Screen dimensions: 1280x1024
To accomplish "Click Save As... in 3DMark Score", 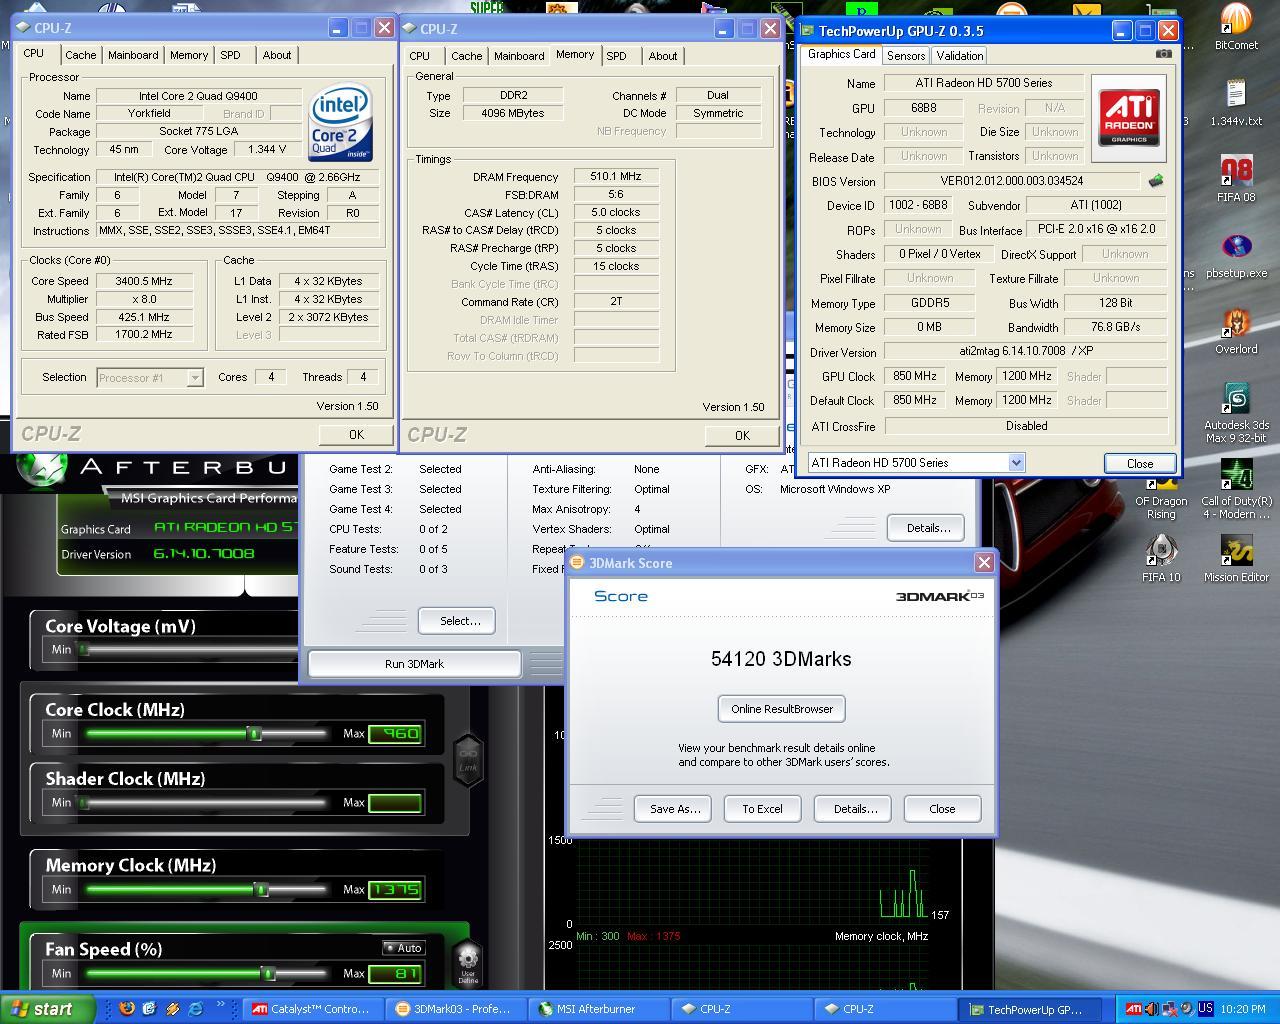I will 674,809.
